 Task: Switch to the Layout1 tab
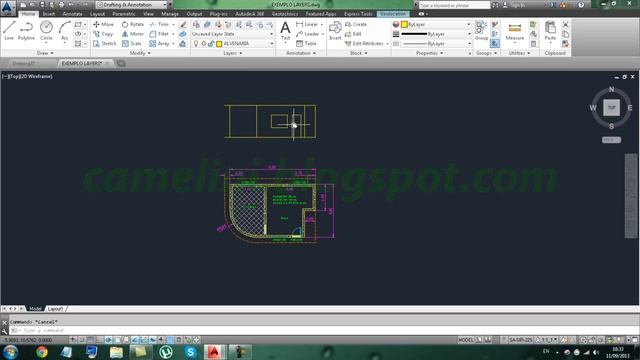[x=56, y=309]
